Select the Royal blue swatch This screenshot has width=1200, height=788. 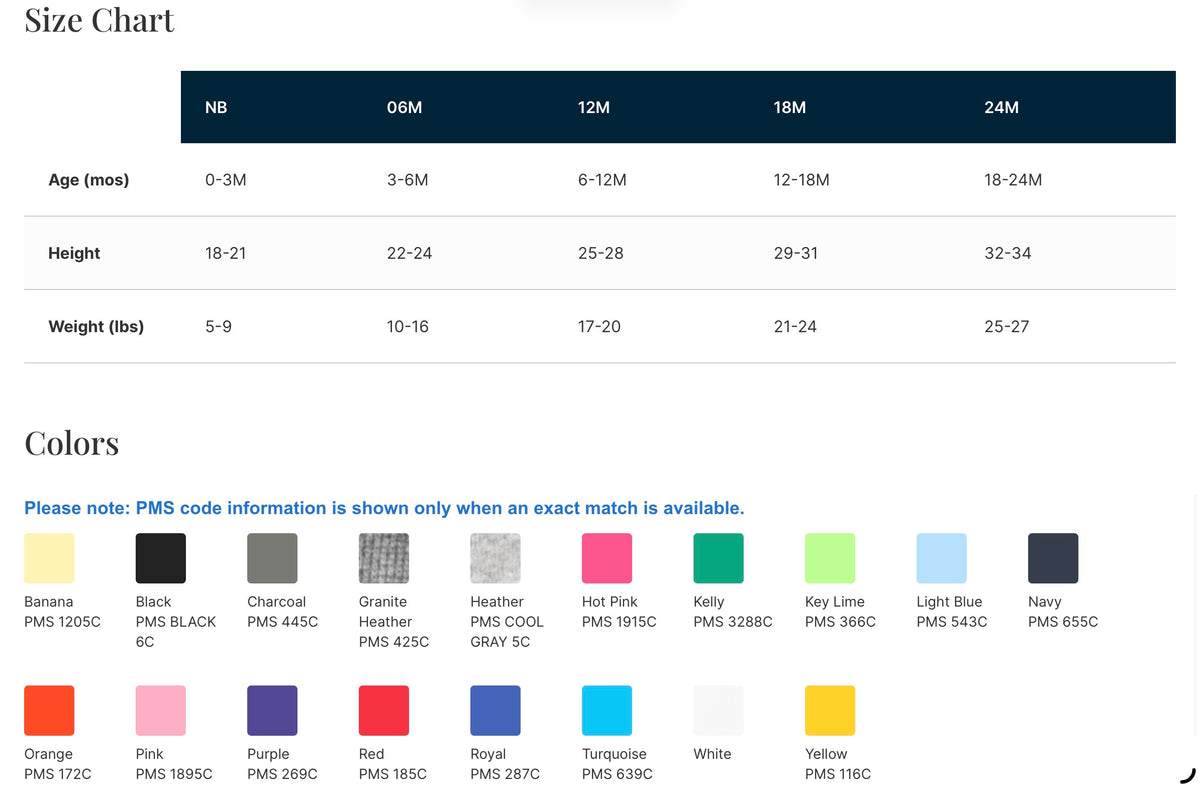pyautogui.click(x=495, y=710)
